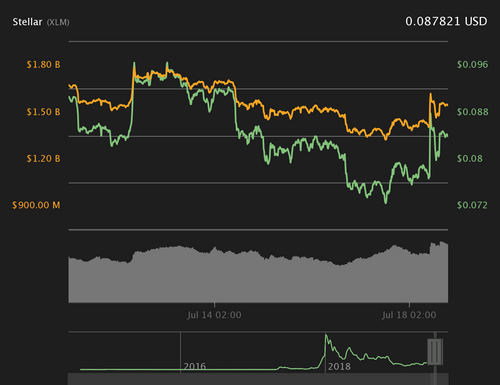Click the (XLM) ticker label
This screenshot has width=500, height=385.
pos(58,23)
